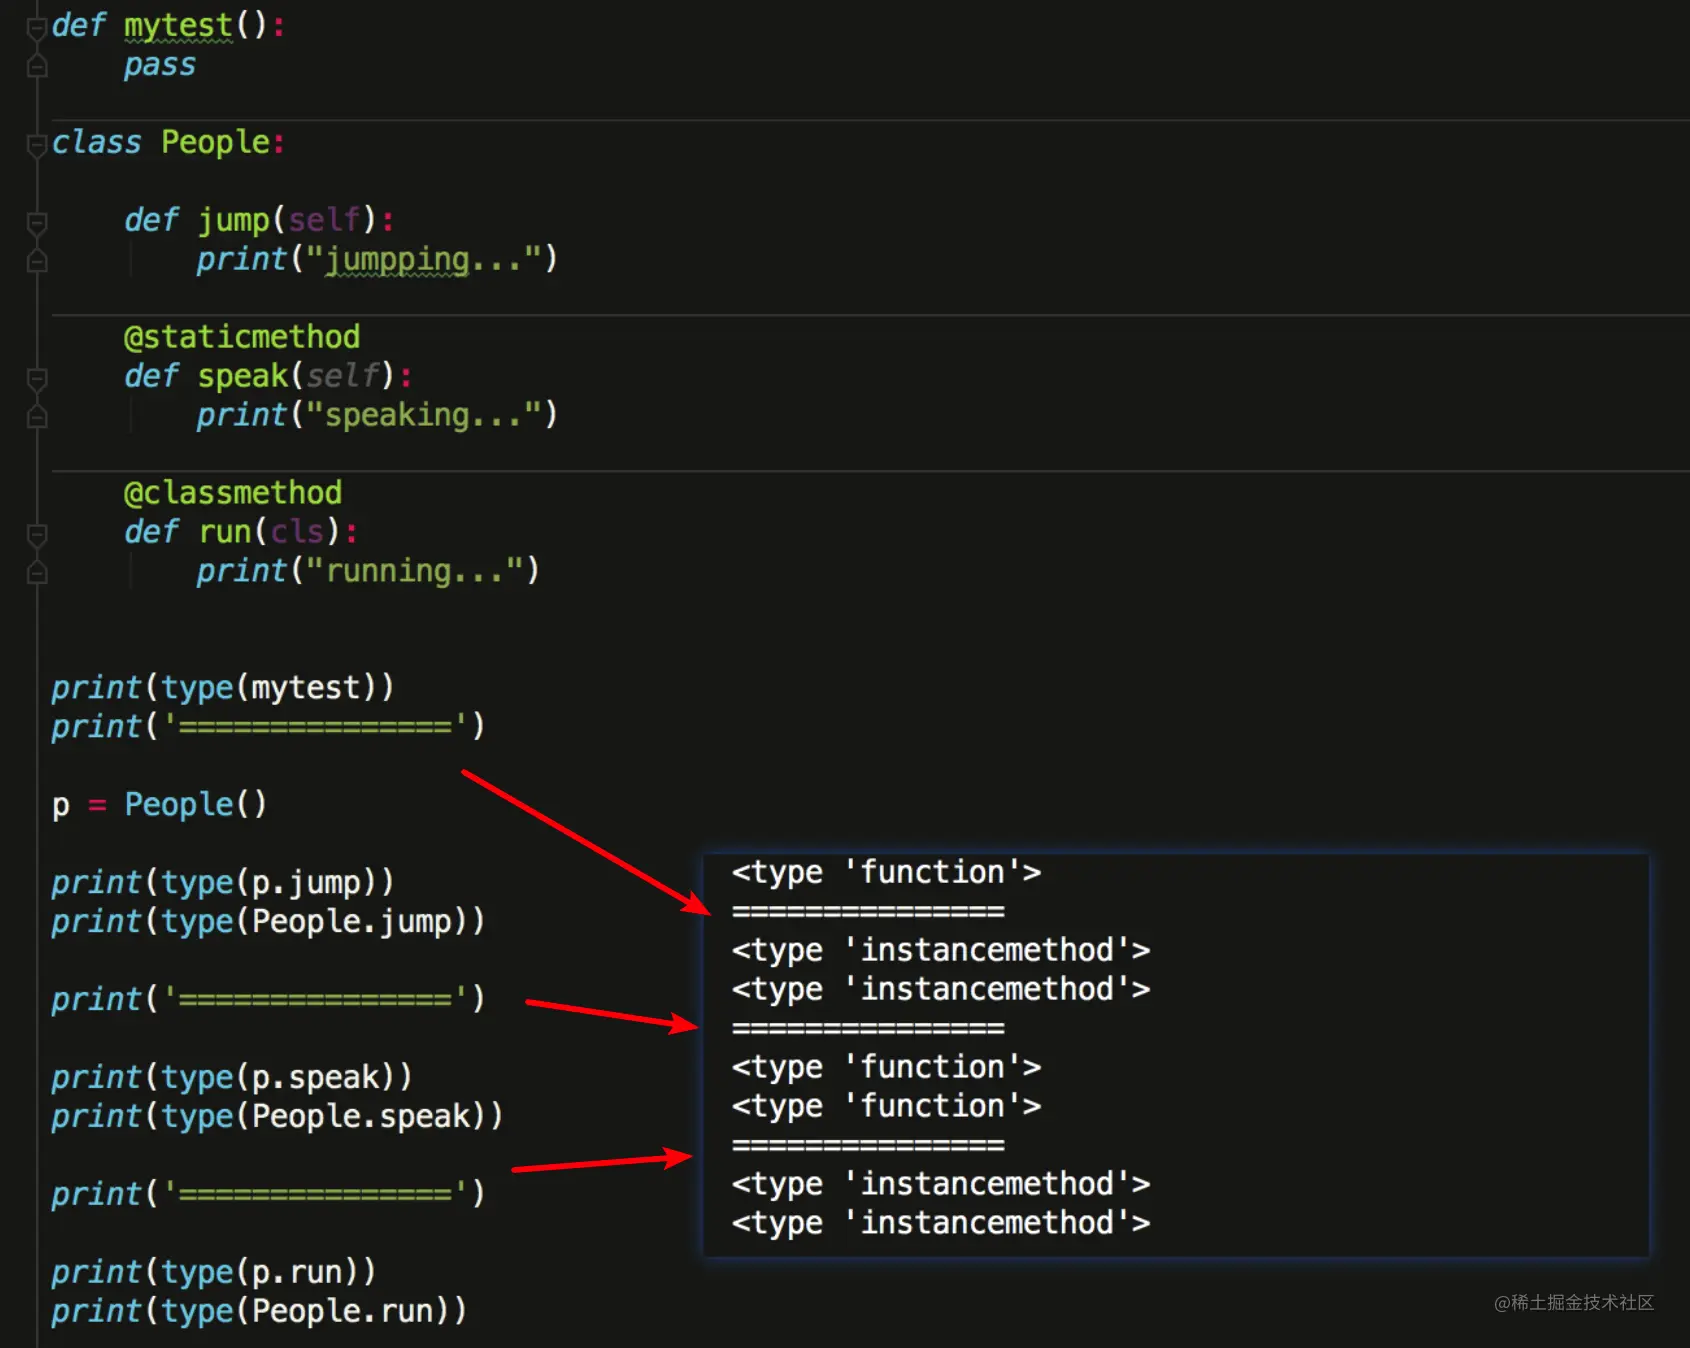The height and width of the screenshot is (1348, 1690).
Task: Click the separator print after People.jump
Action: (268, 999)
